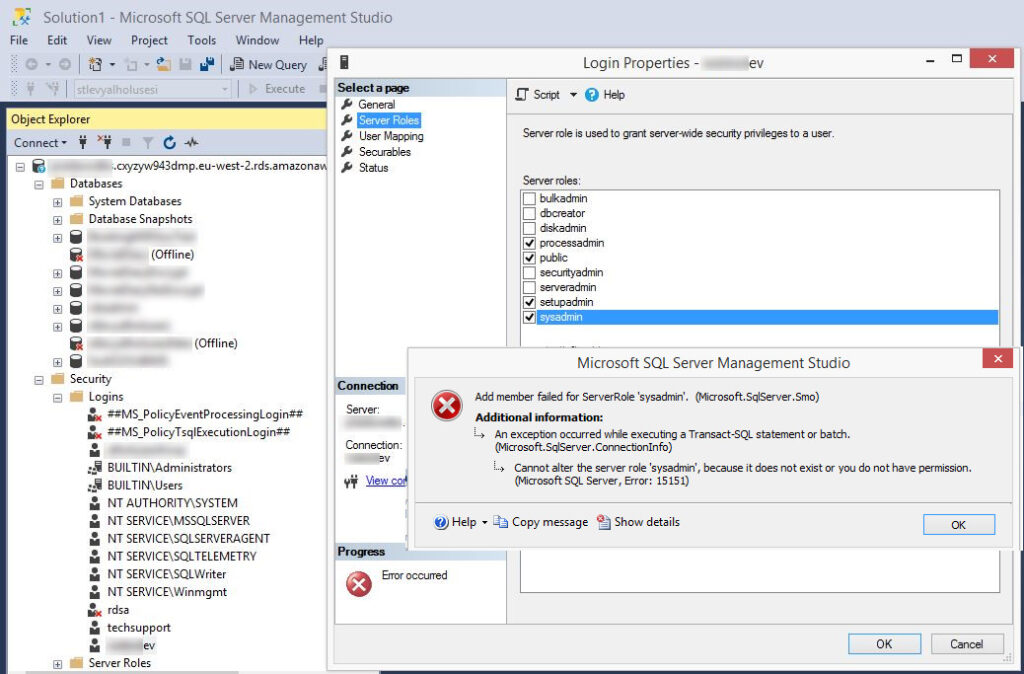Image resolution: width=1024 pixels, height=674 pixels.
Task: Open General page in Login Properties
Action: tap(376, 104)
